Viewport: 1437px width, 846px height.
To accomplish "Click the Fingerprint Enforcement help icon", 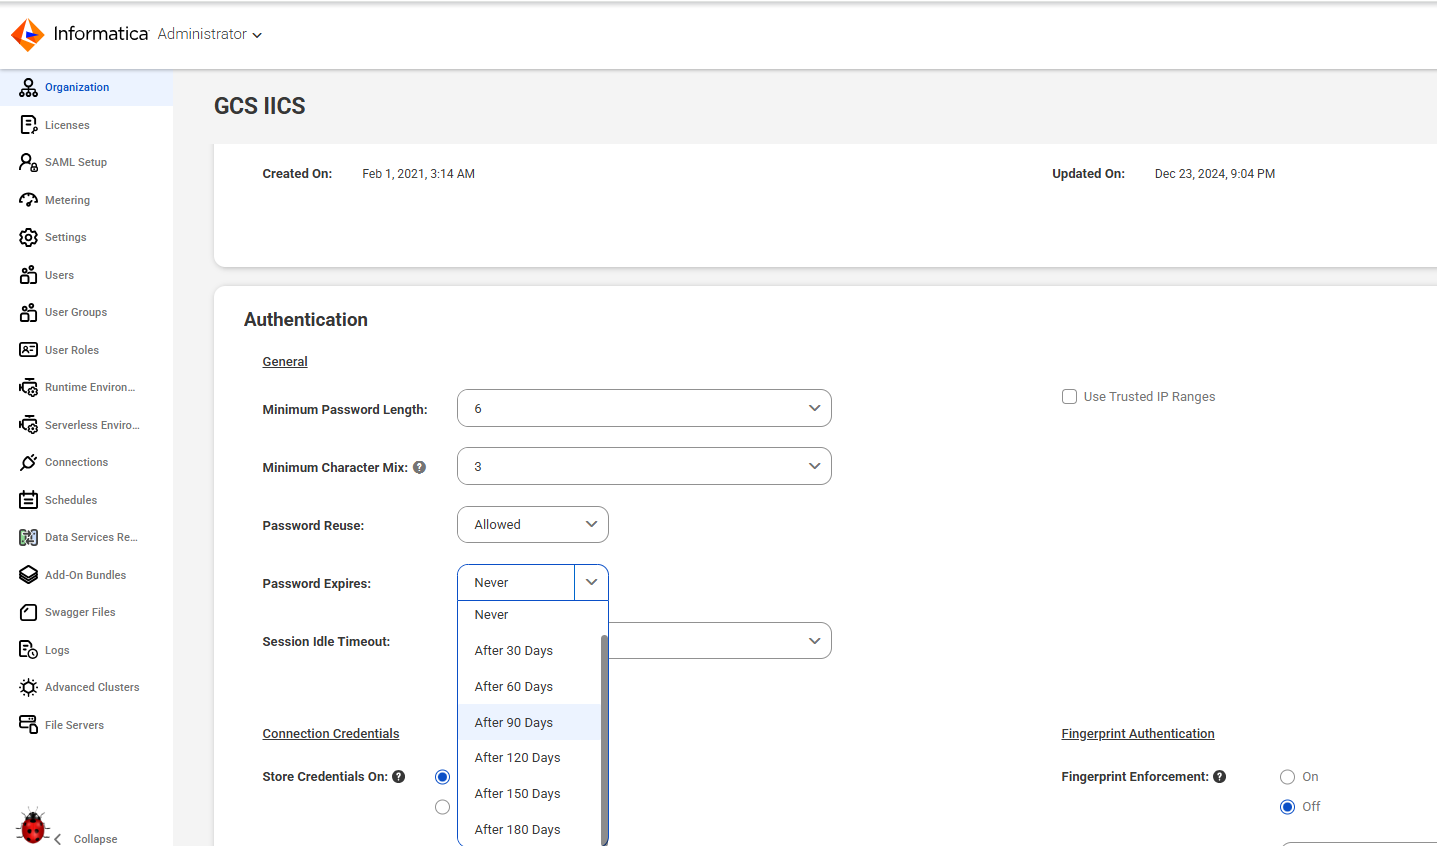I will (x=1220, y=777).
